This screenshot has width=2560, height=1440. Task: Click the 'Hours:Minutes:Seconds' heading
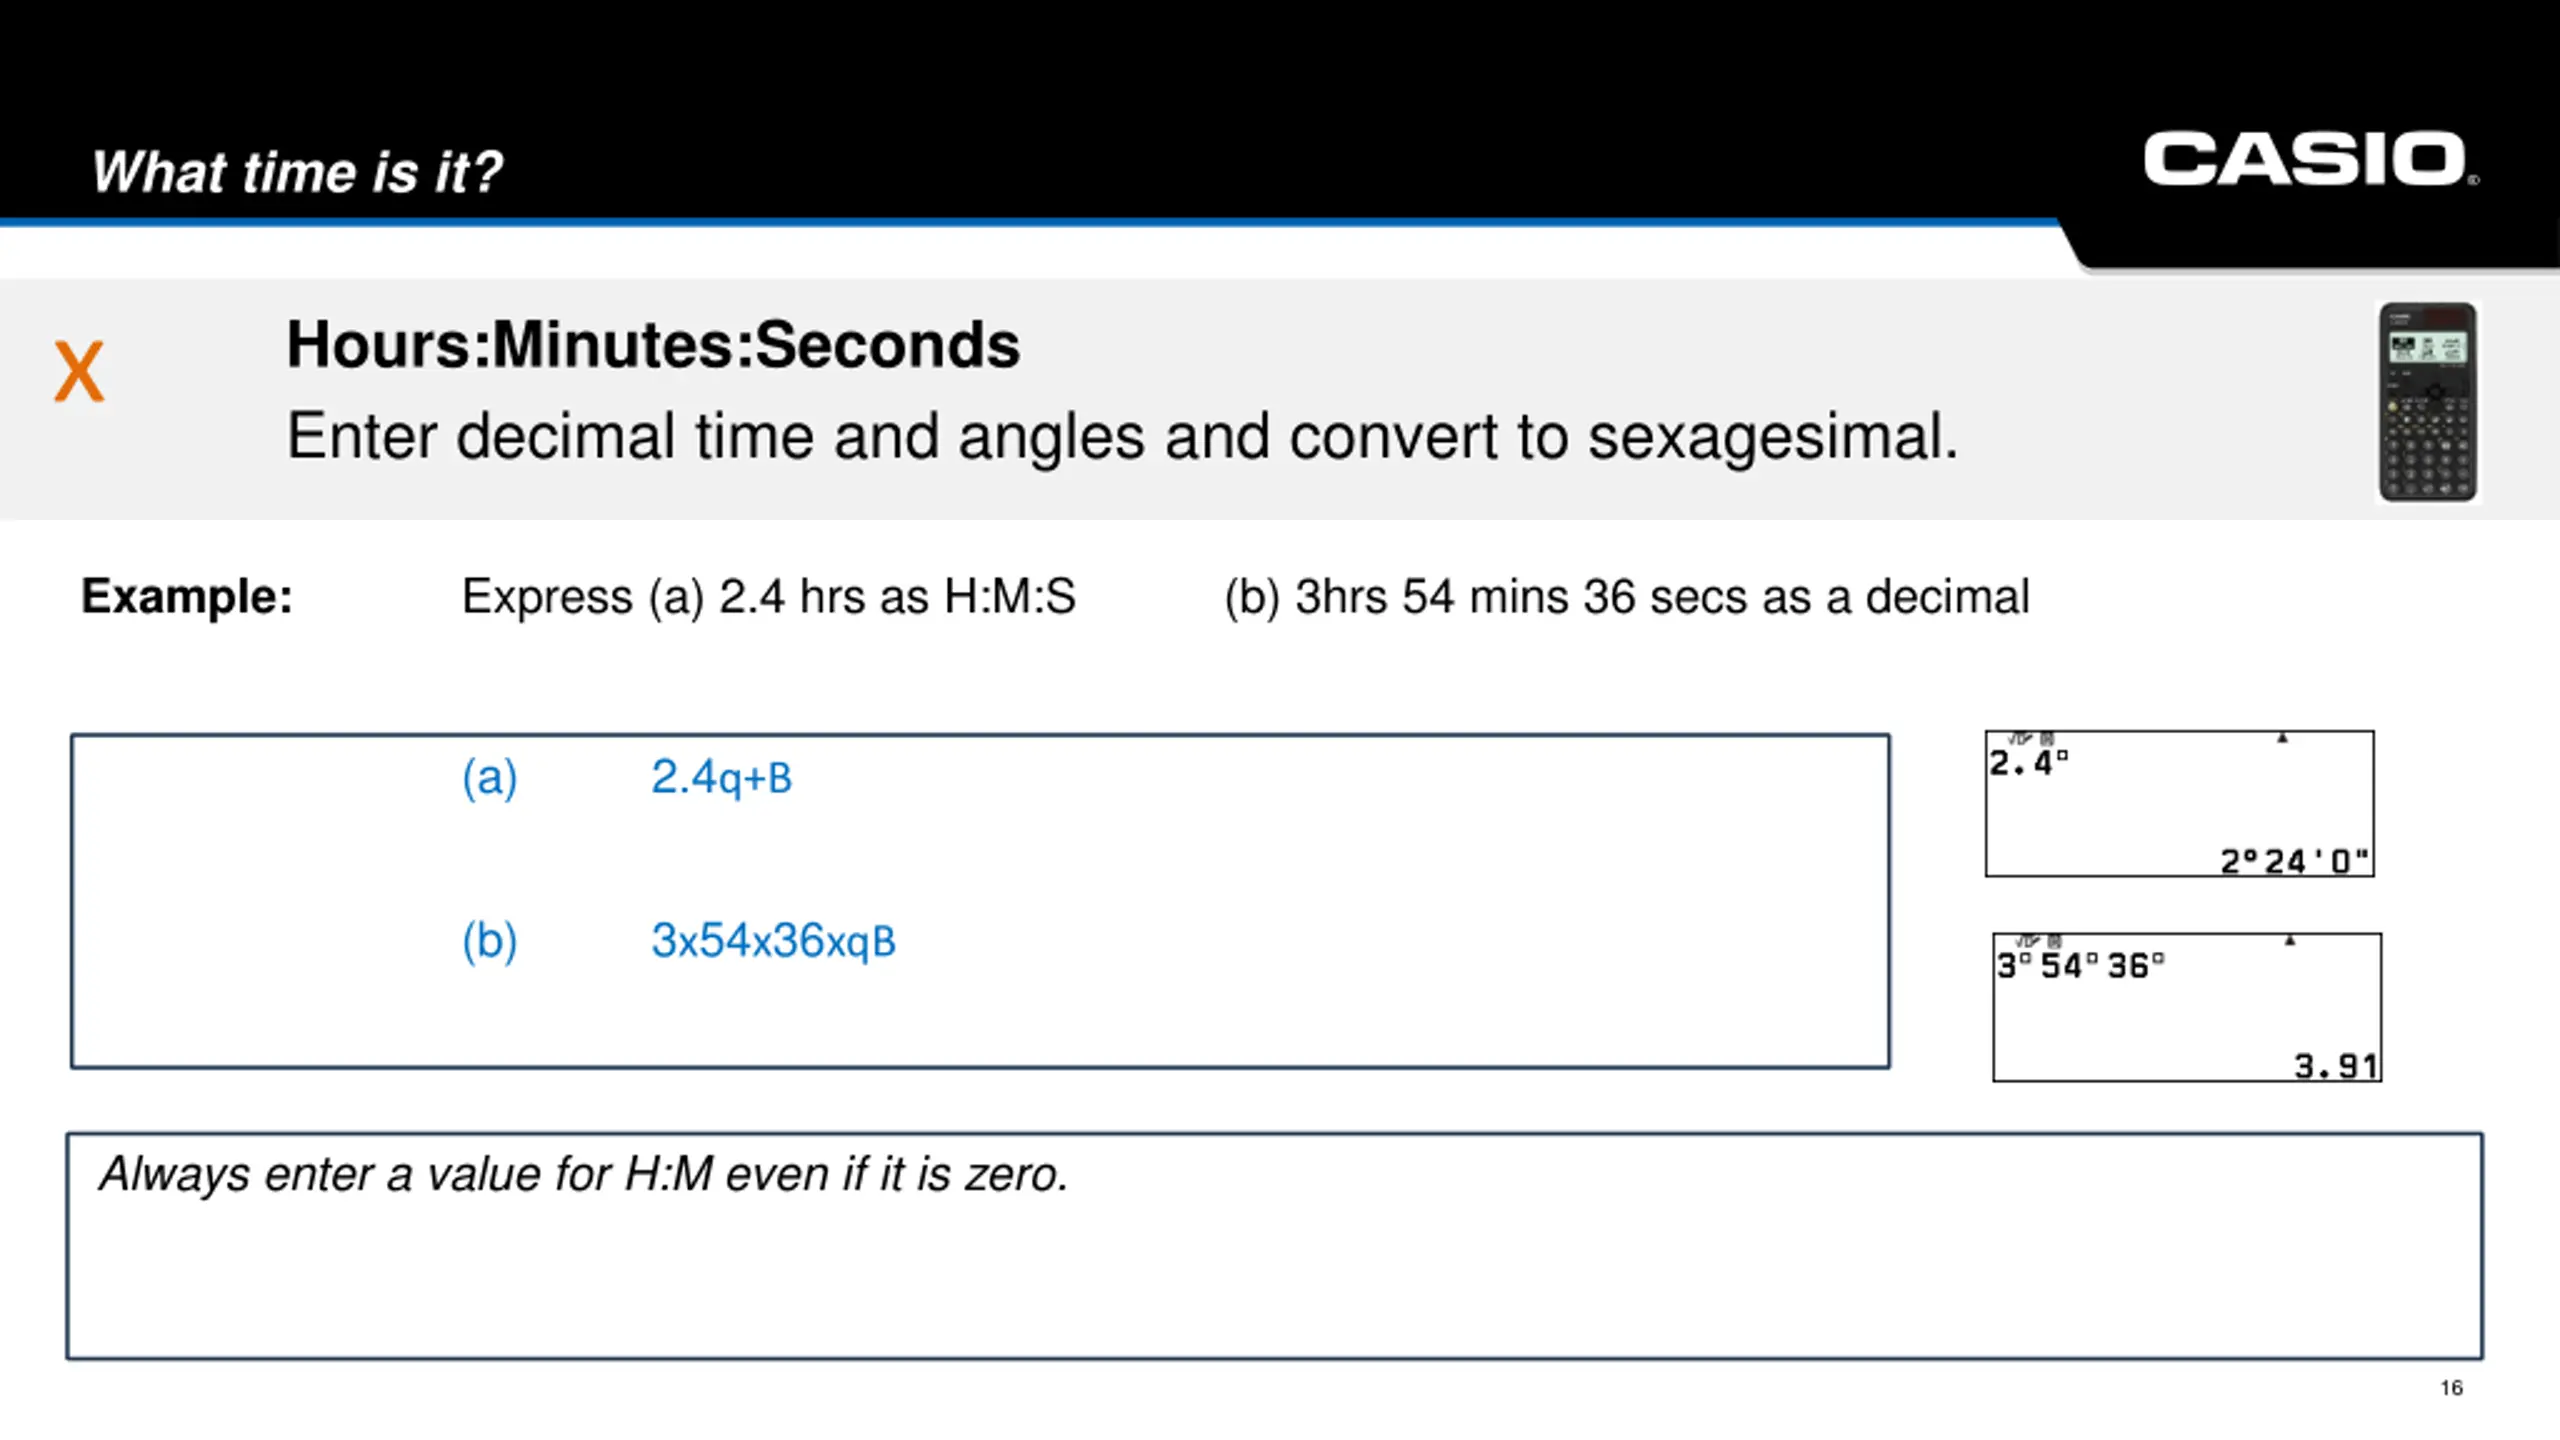pos(653,344)
